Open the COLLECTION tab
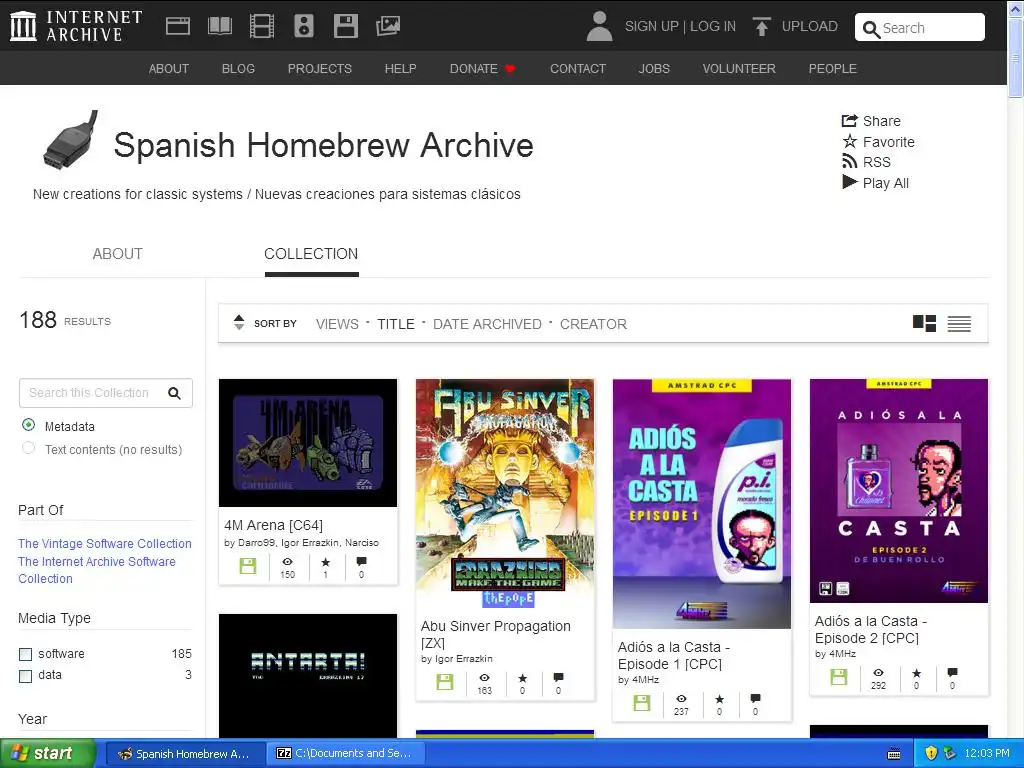1024x768 pixels. 311,254
